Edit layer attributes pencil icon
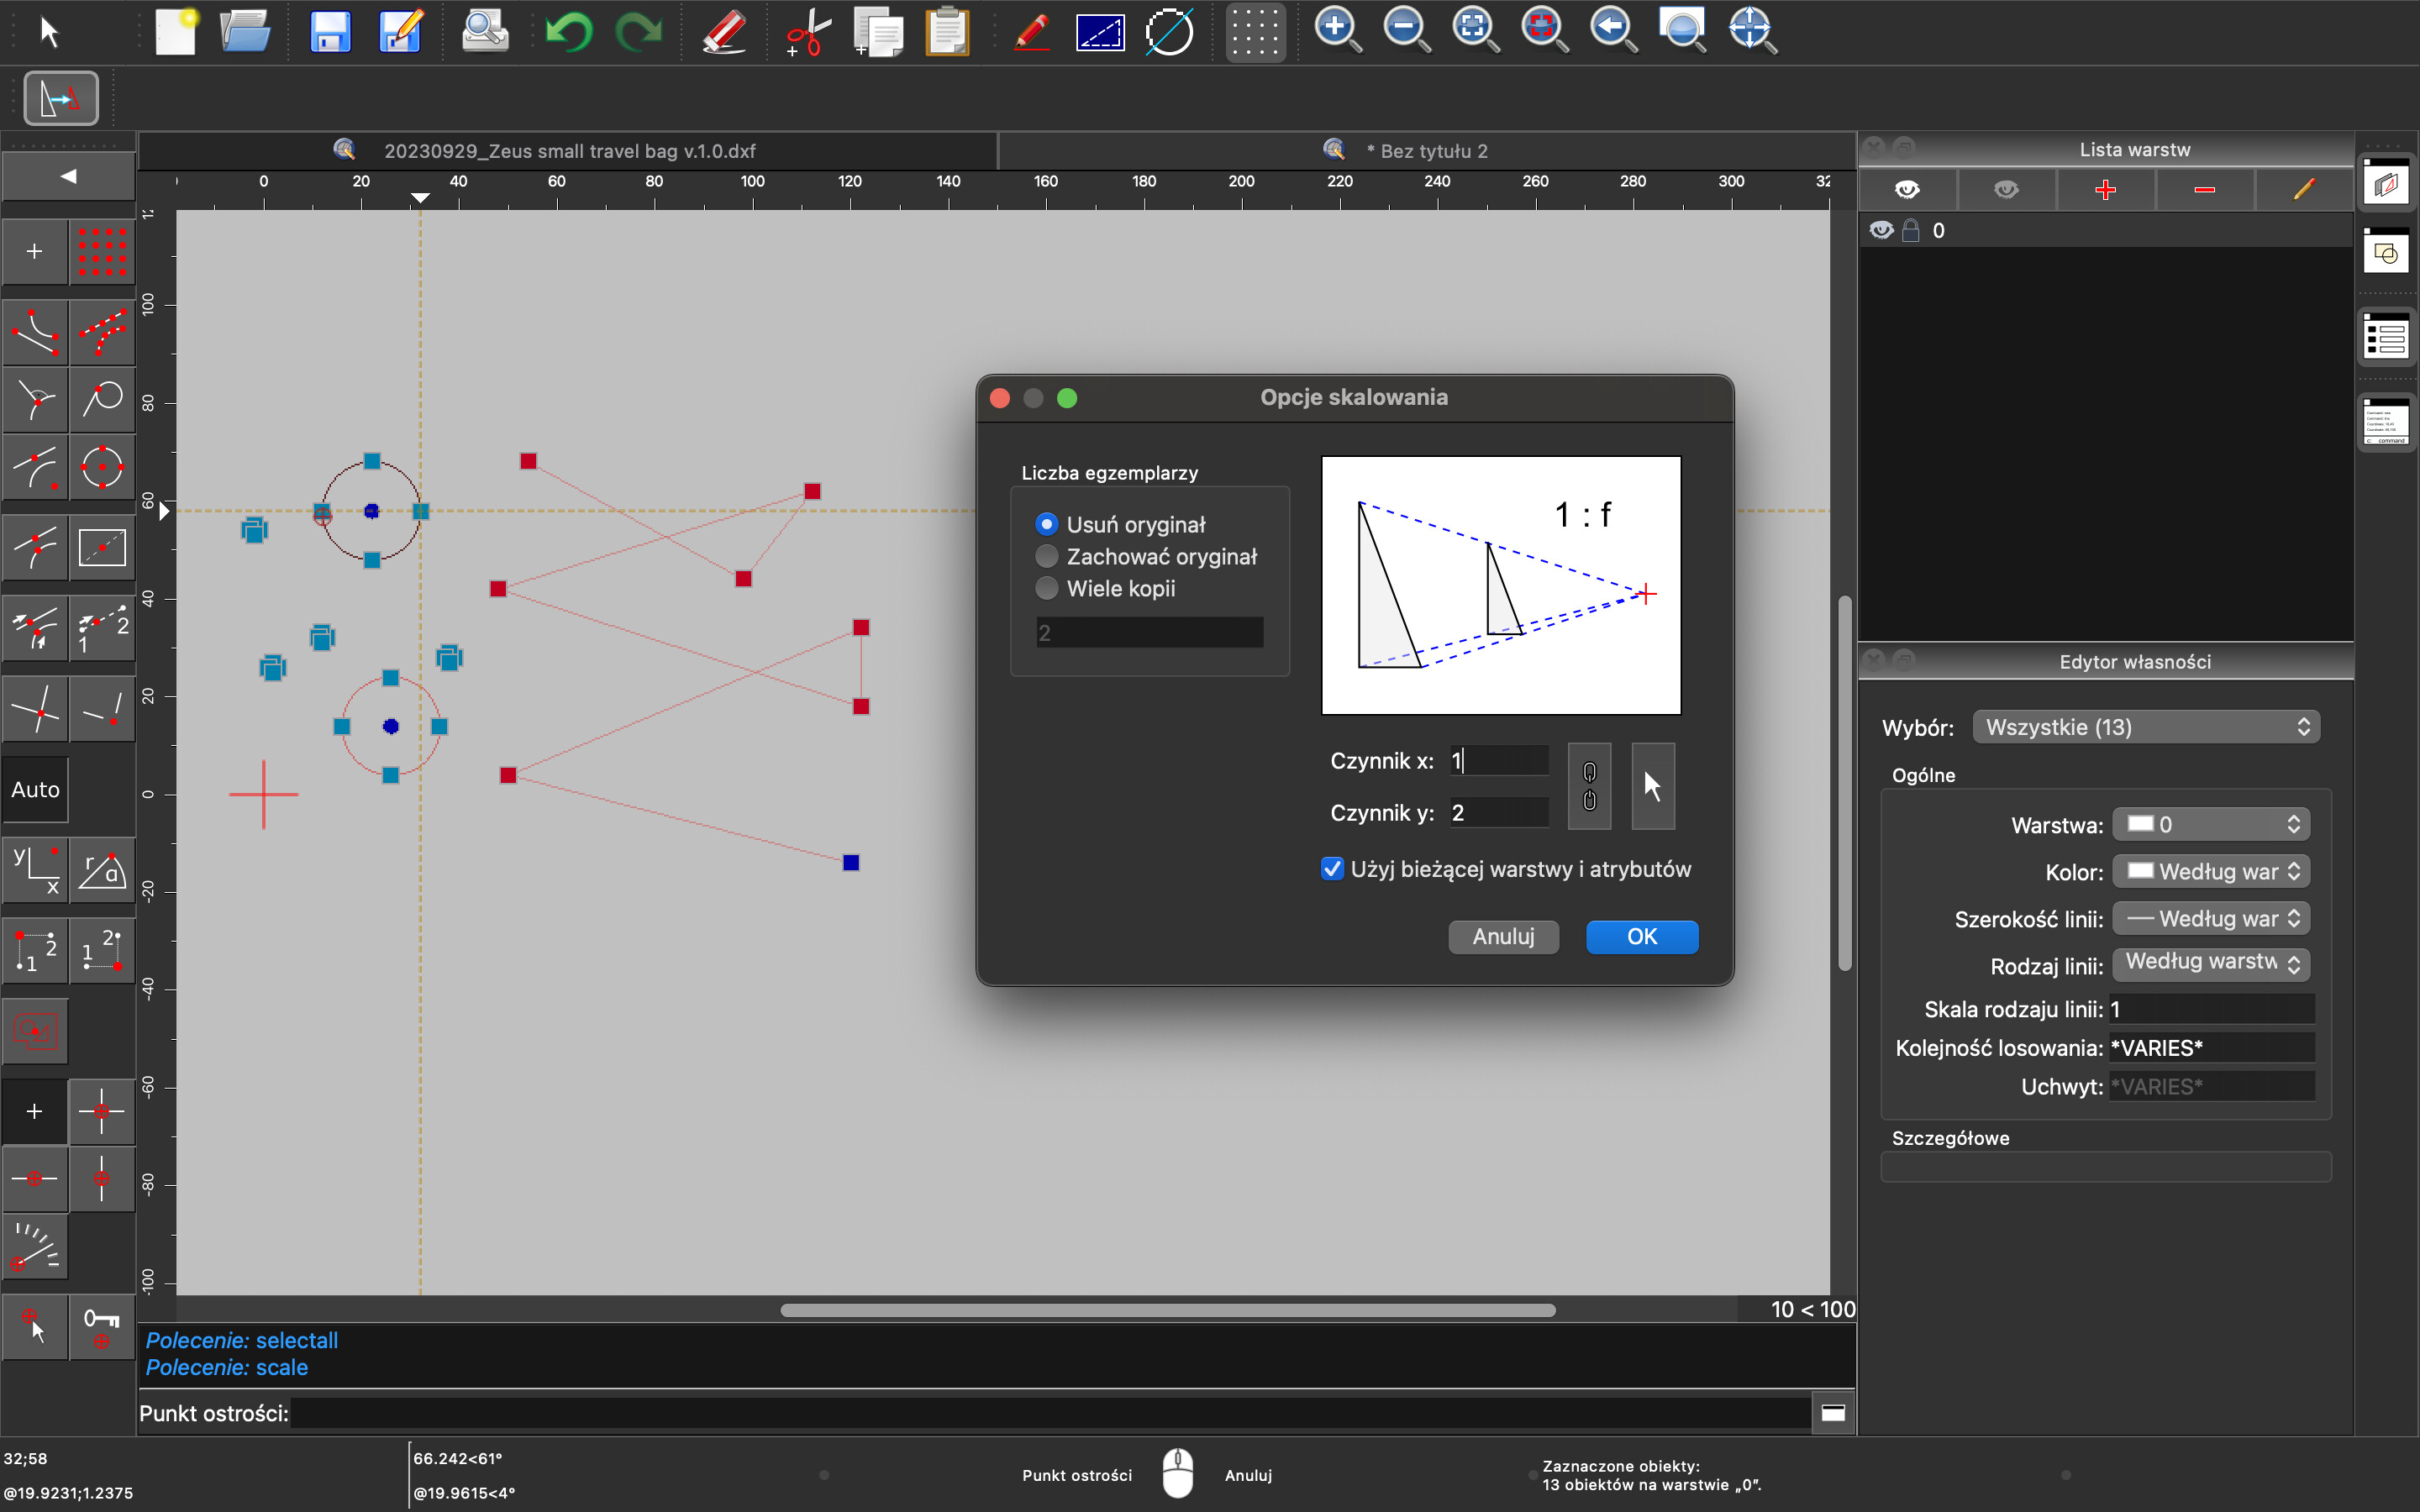Image resolution: width=2420 pixels, height=1512 pixels. (x=2303, y=190)
